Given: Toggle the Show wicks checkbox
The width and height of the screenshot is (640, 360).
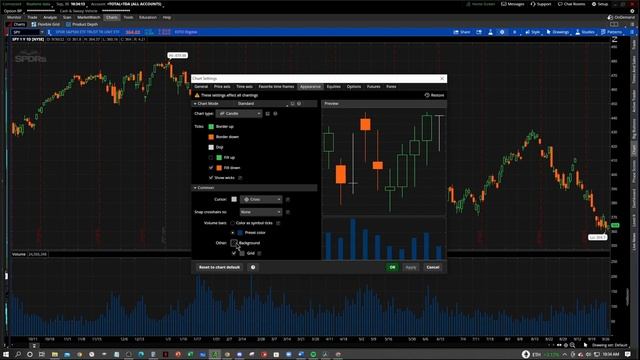Looking at the screenshot, I should coord(211,178).
